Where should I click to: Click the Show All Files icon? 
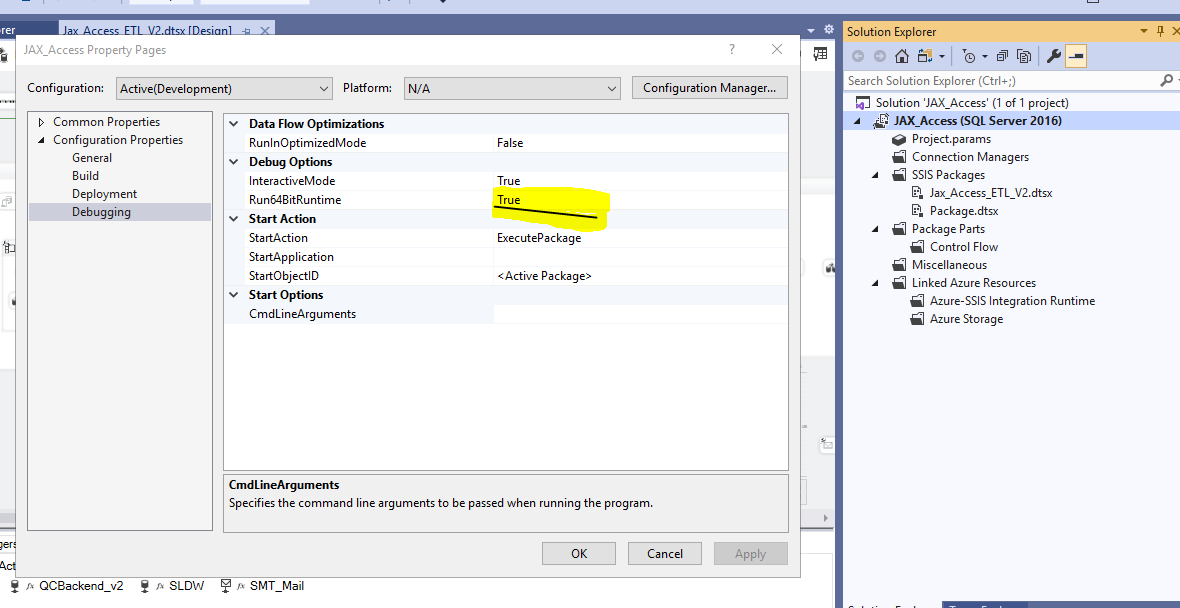click(1023, 56)
